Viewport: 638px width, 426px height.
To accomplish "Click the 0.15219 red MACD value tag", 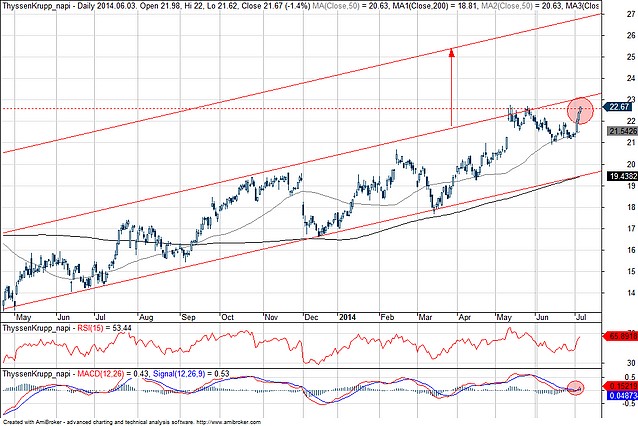I will 623,386.
